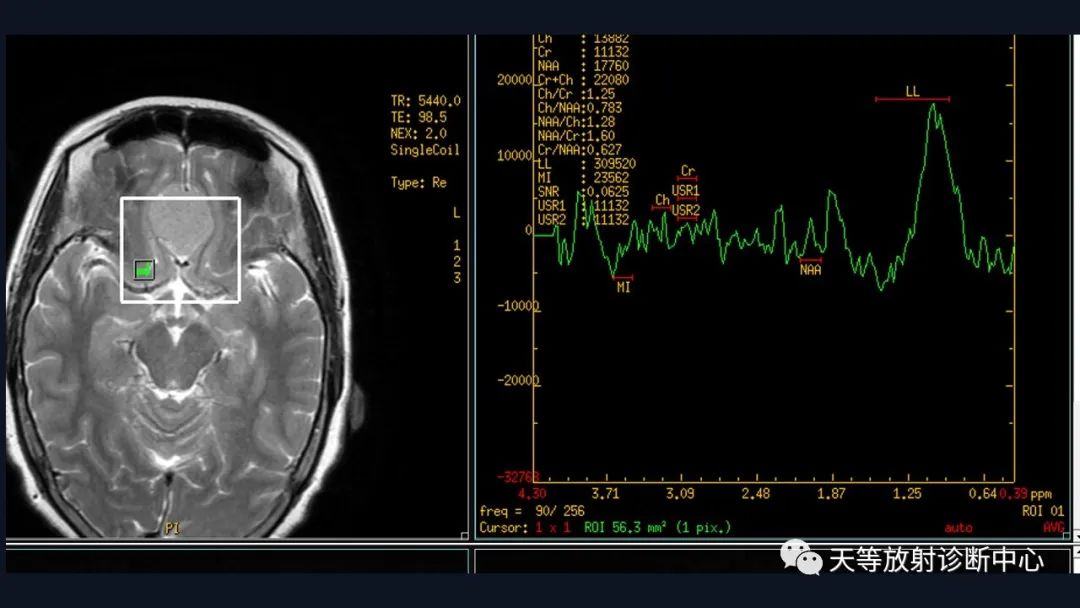This screenshot has width=1080, height=608.
Task: Click the 10000 y-axis label
Action: pyautogui.click(x=515, y=156)
